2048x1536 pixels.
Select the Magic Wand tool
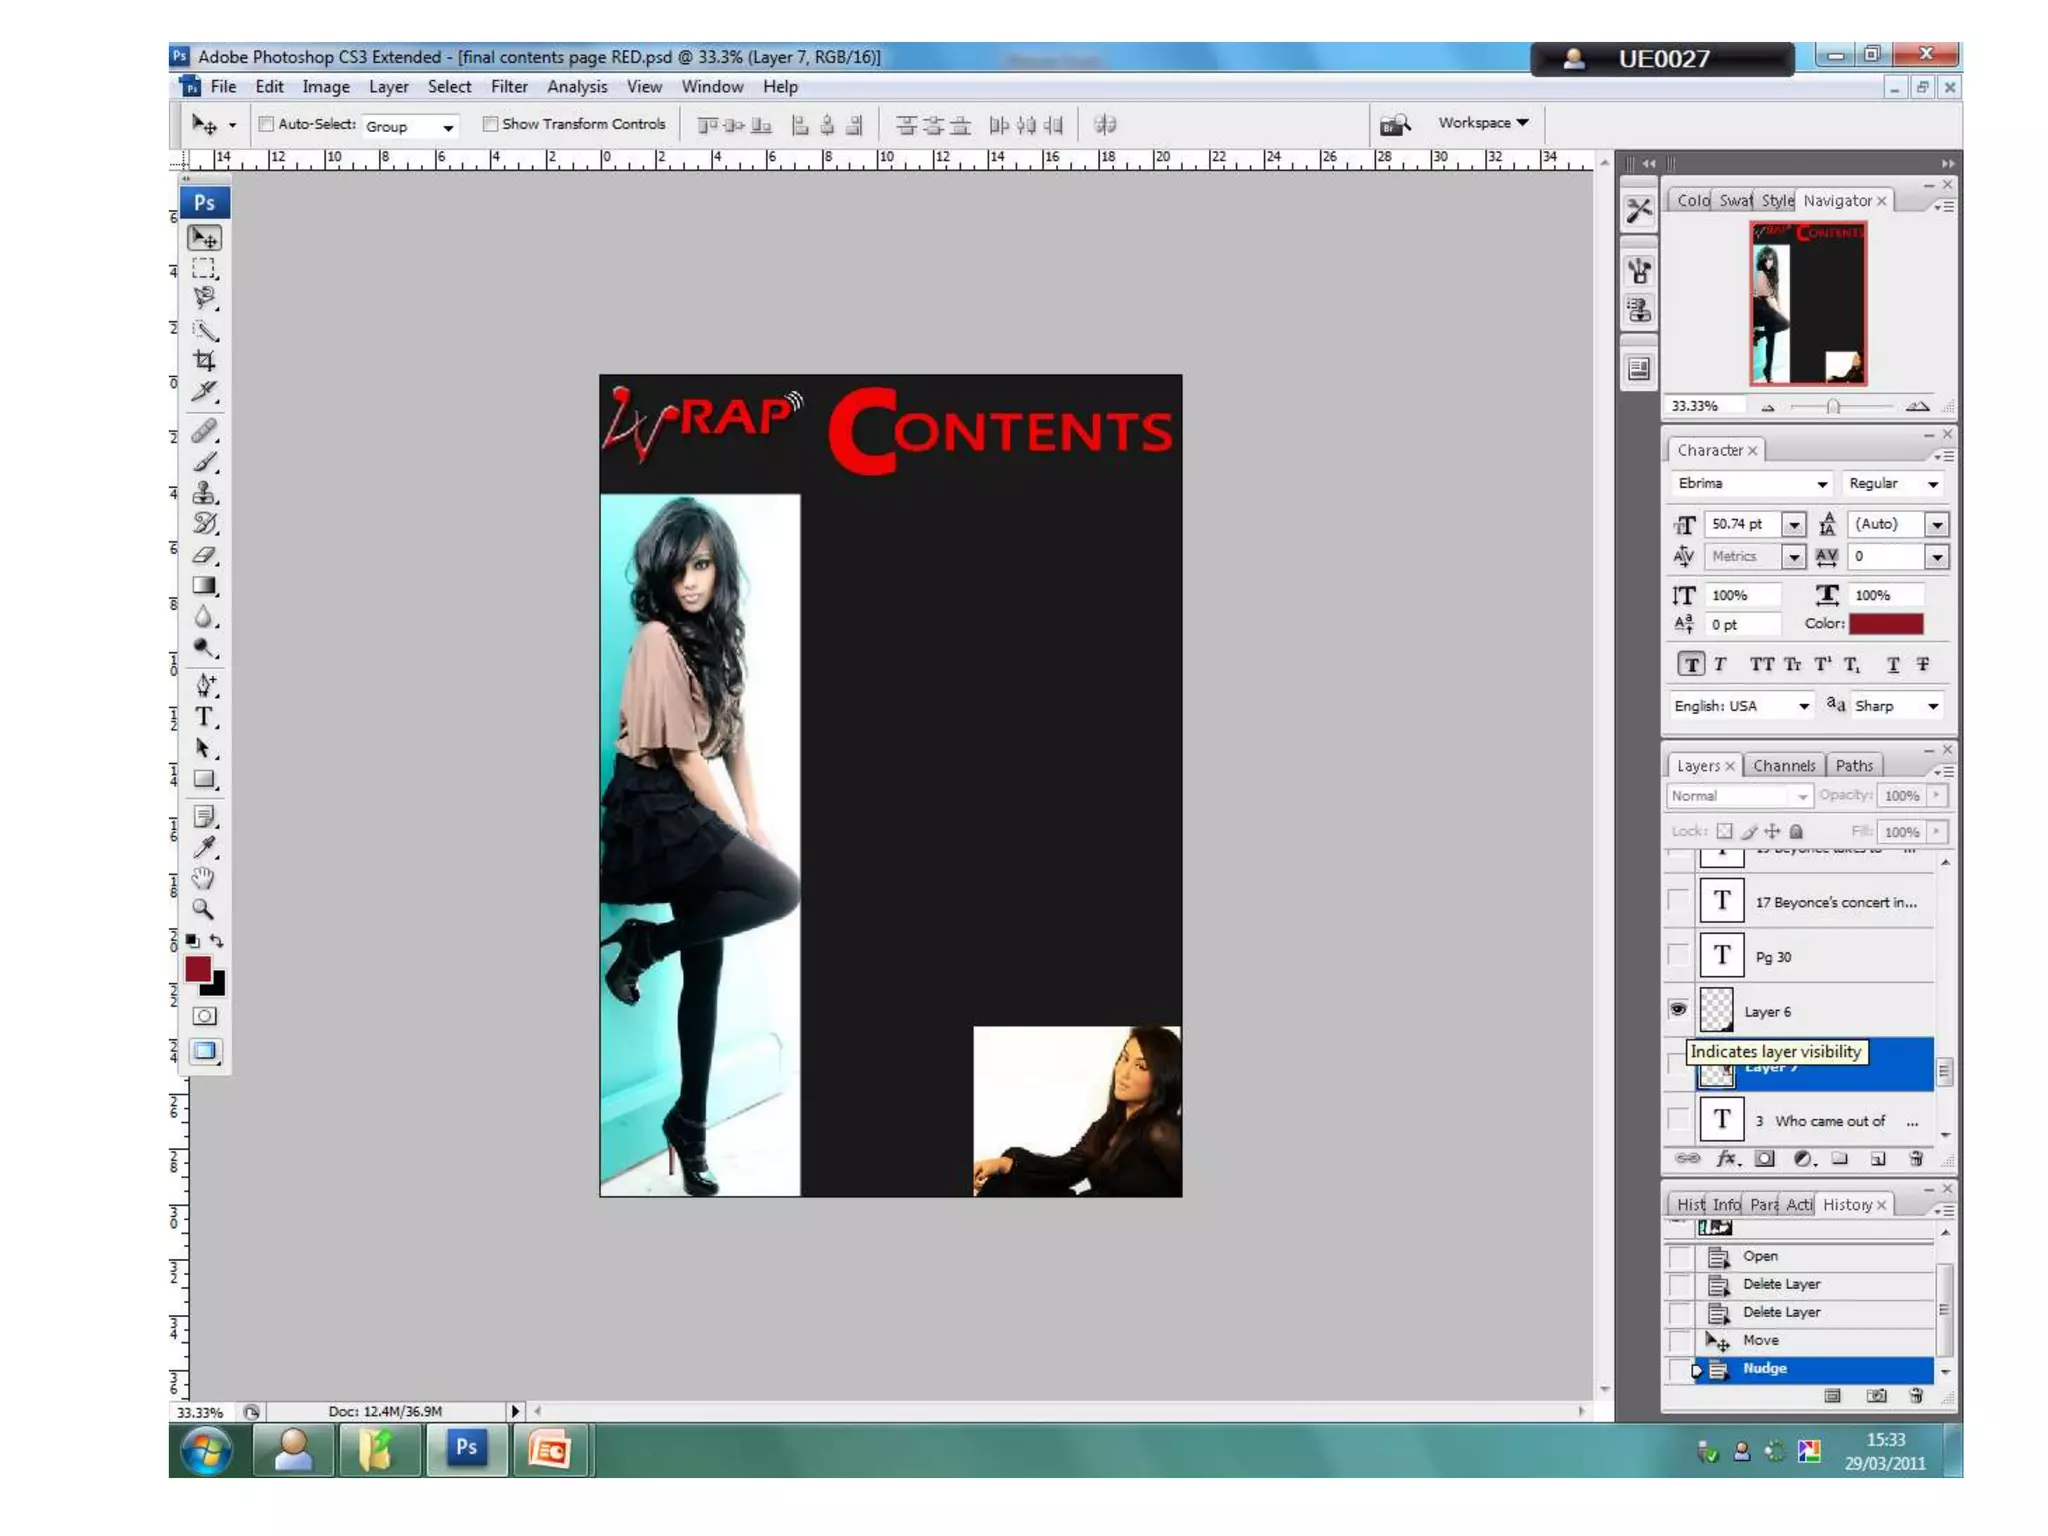tap(204, 329)
